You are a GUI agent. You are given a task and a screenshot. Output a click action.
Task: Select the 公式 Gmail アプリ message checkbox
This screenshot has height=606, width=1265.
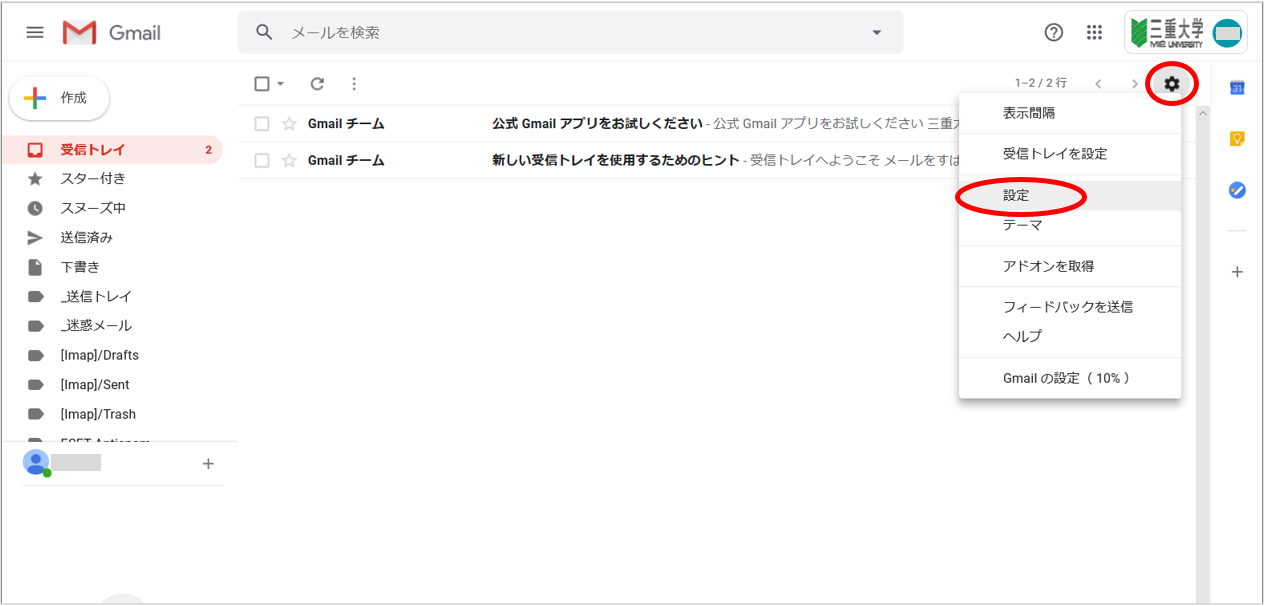click(x=262, y=124)
